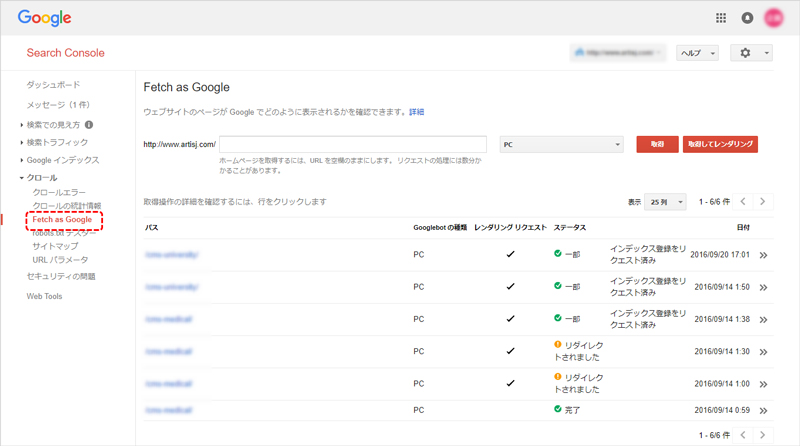
Task: Open クロールの統計情報 in sidebar
Action: tap(66, 206)
